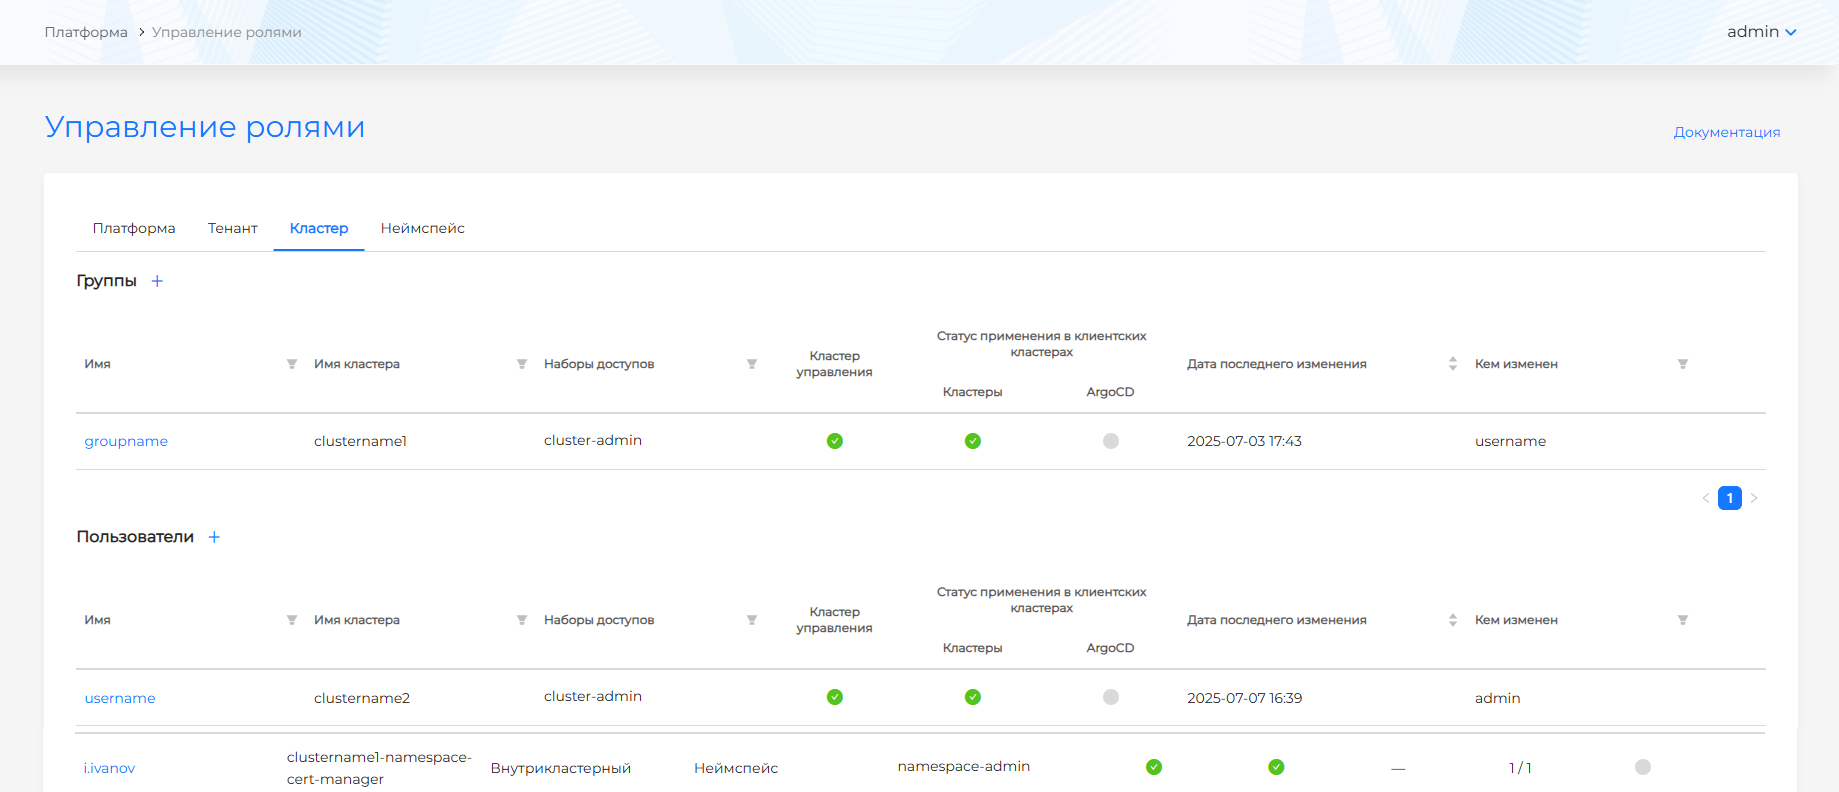Click the plus icon next to Пользователи

click(x=214, y=537)
